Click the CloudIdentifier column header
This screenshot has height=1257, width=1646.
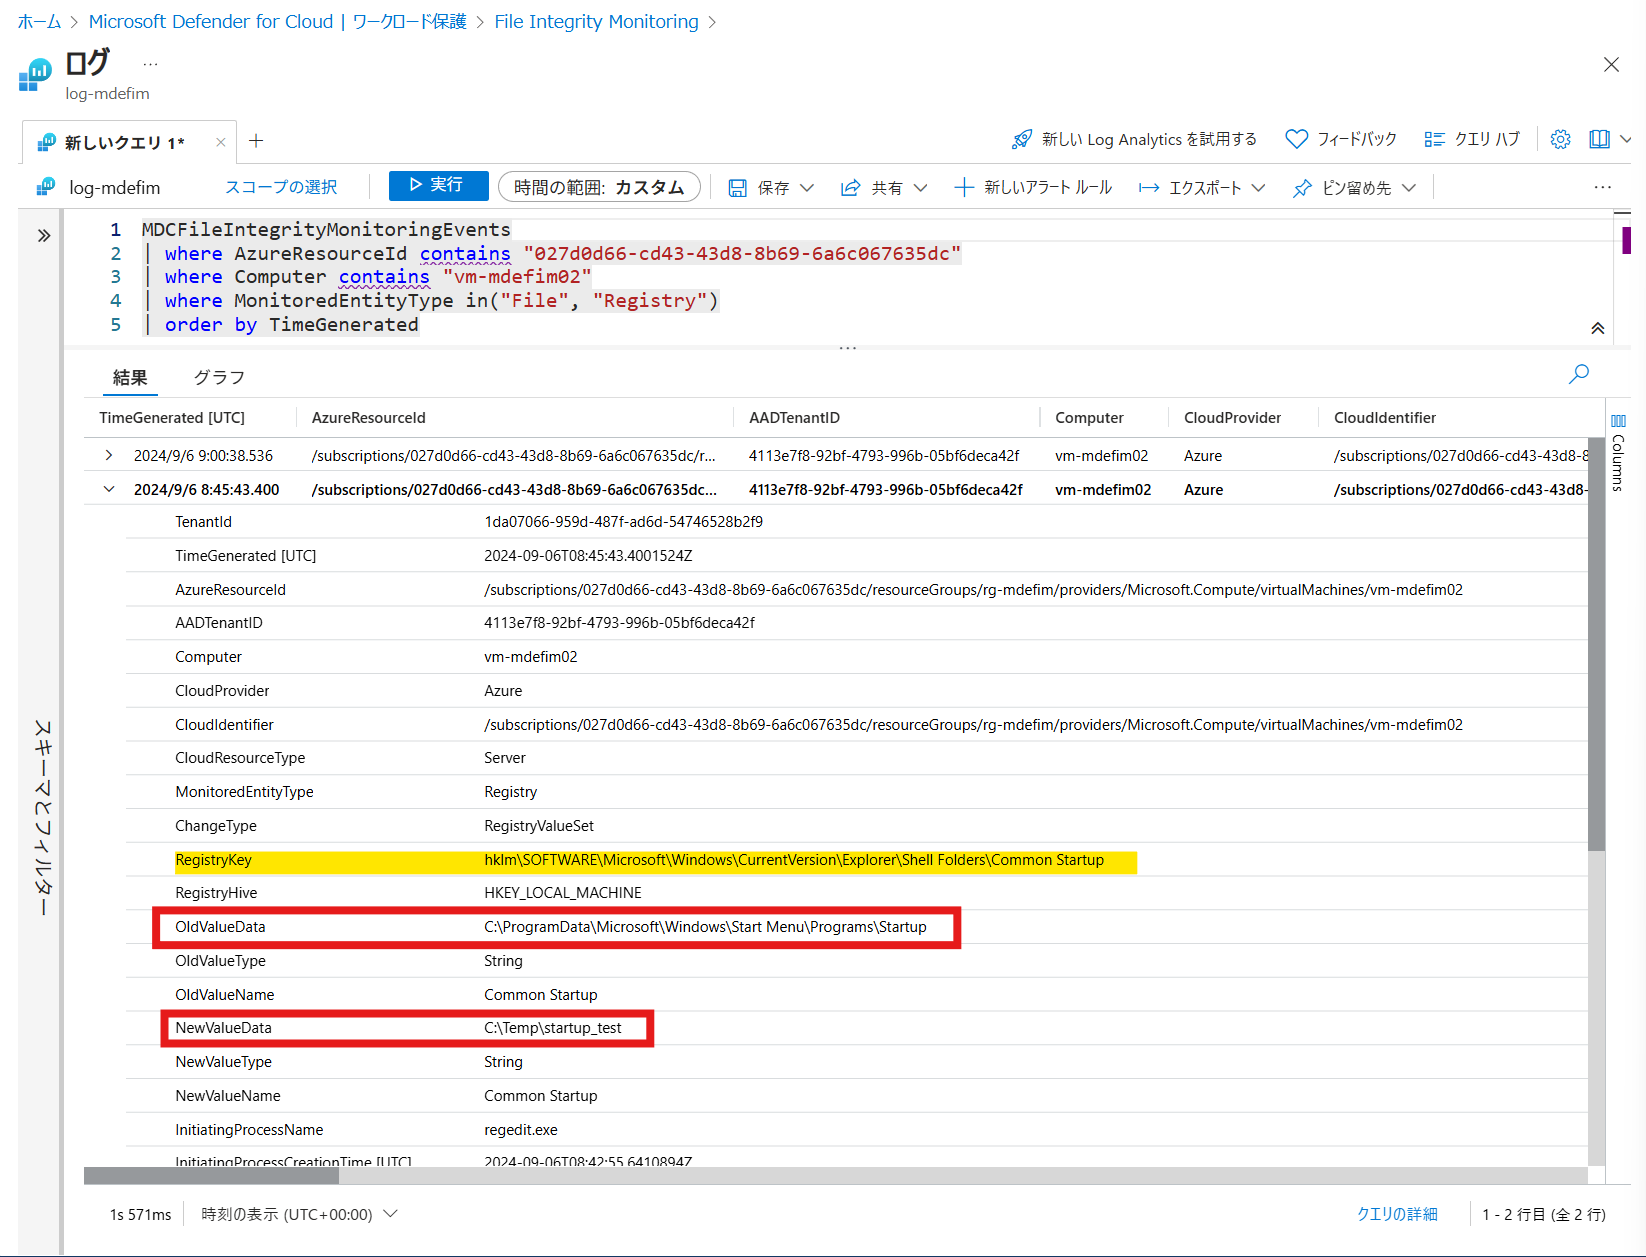[x=1384, y=418]
